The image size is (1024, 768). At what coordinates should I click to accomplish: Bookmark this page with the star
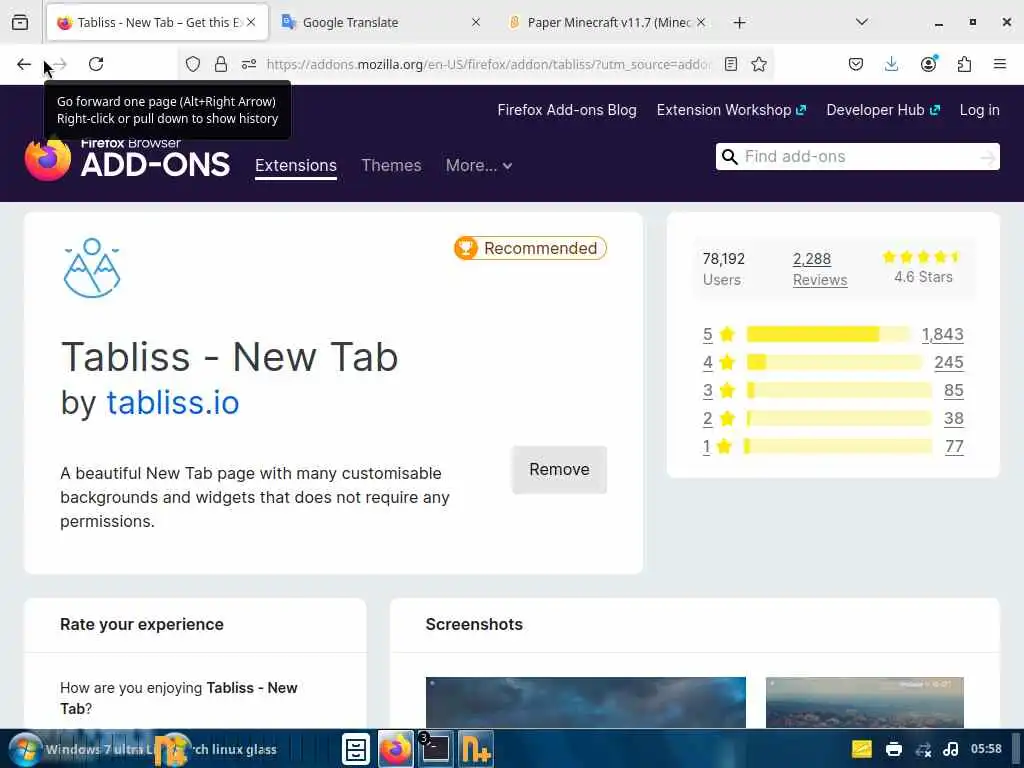click(x=758, y=64)
